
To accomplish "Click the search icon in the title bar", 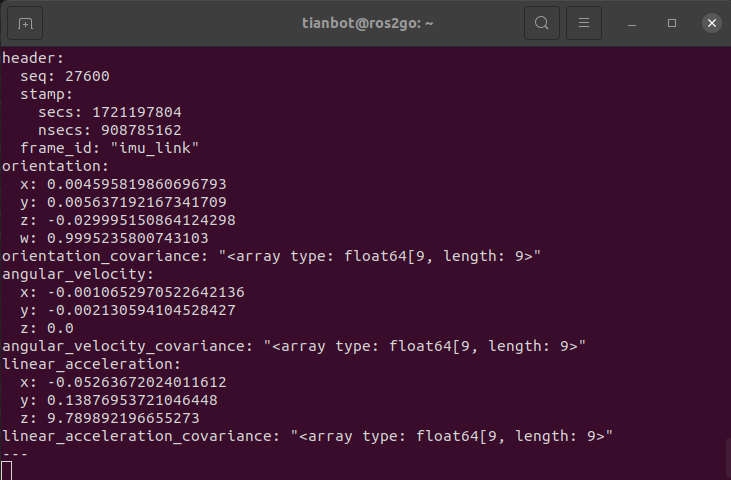I will (541, 22).
